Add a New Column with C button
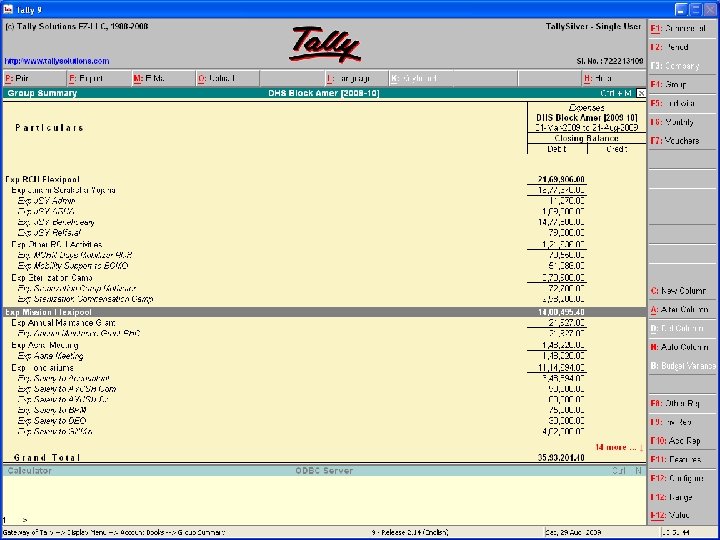Screen dimensions: 720x540 click(x=682, y=291)
